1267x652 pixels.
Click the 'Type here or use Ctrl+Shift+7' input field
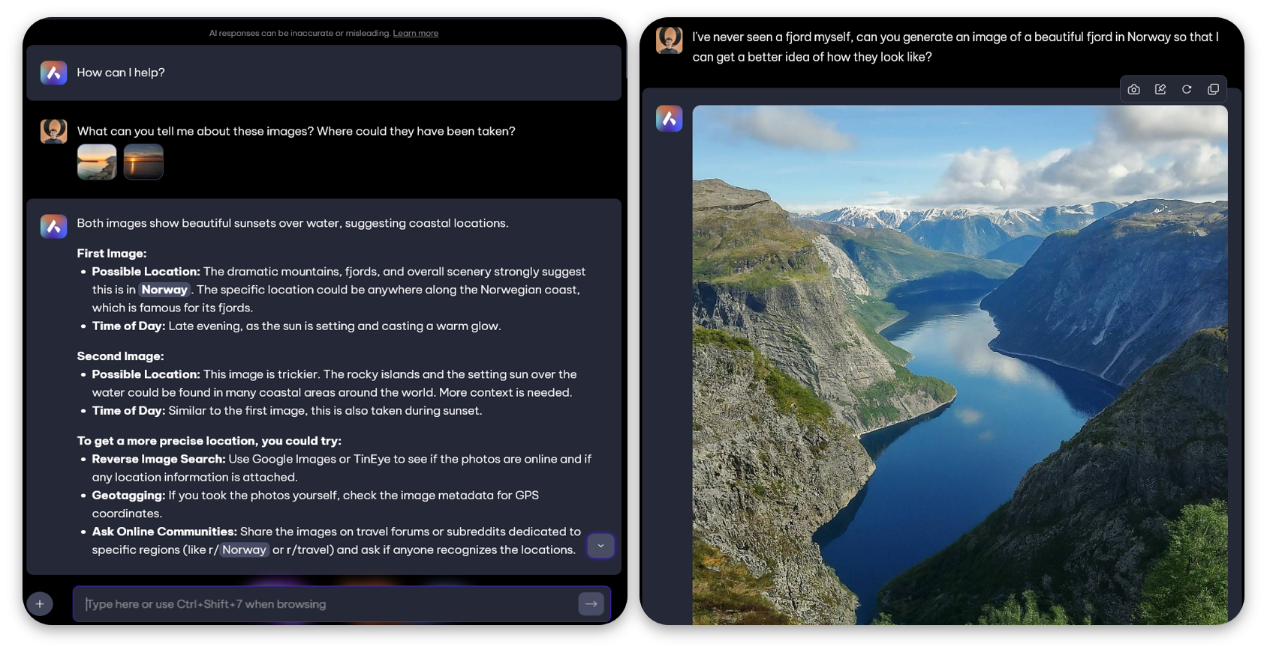(x=341, y=604)
